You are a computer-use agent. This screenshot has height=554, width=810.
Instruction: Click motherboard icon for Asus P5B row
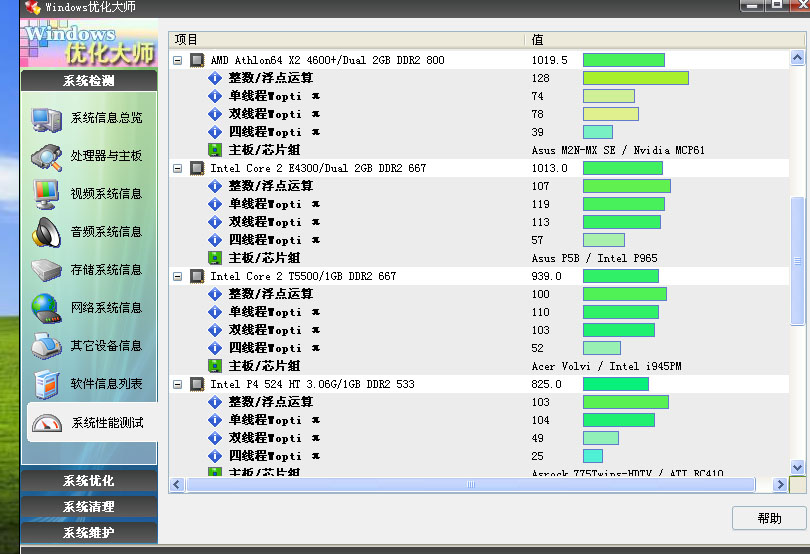tap(215, 258)
